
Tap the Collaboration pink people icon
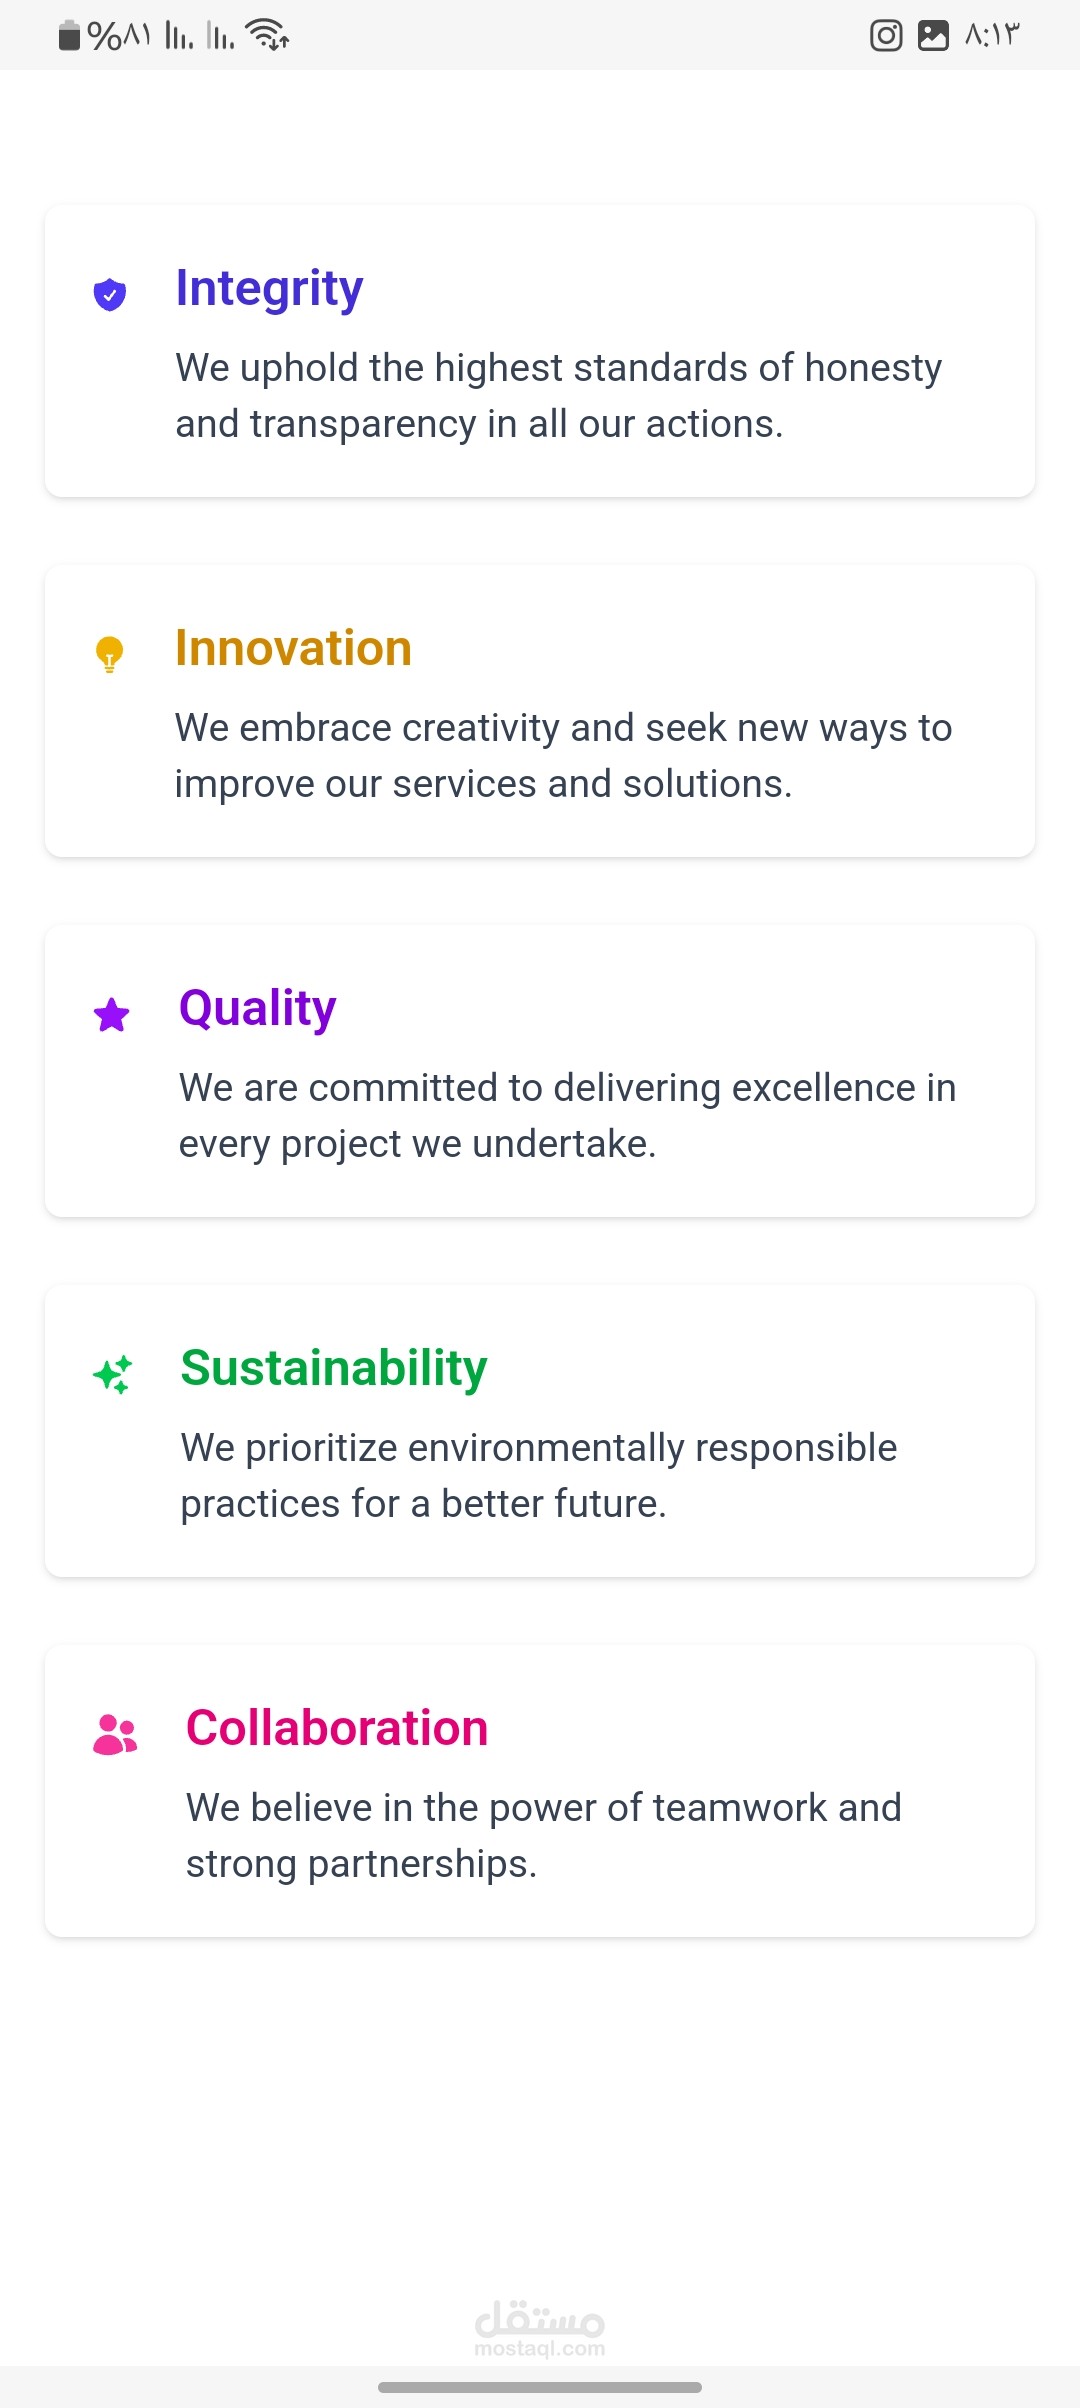point(115,1735)
